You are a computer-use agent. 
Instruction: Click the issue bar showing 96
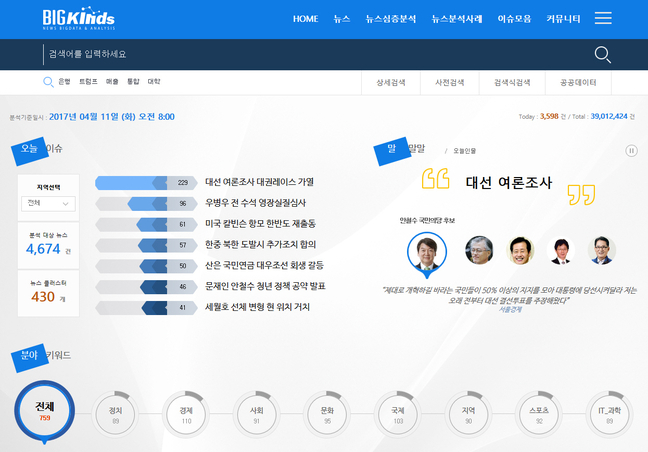[146, 203]
